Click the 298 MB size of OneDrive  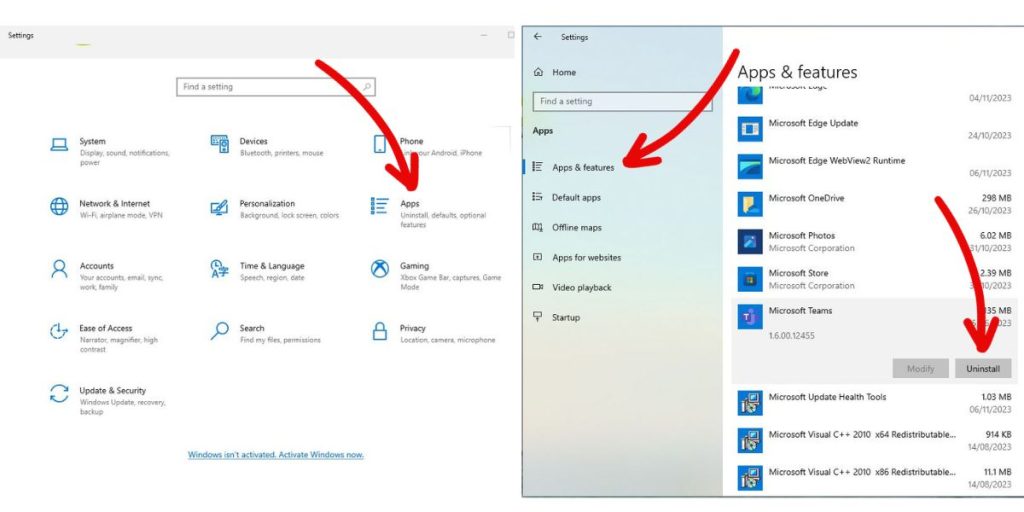point(997,198)
